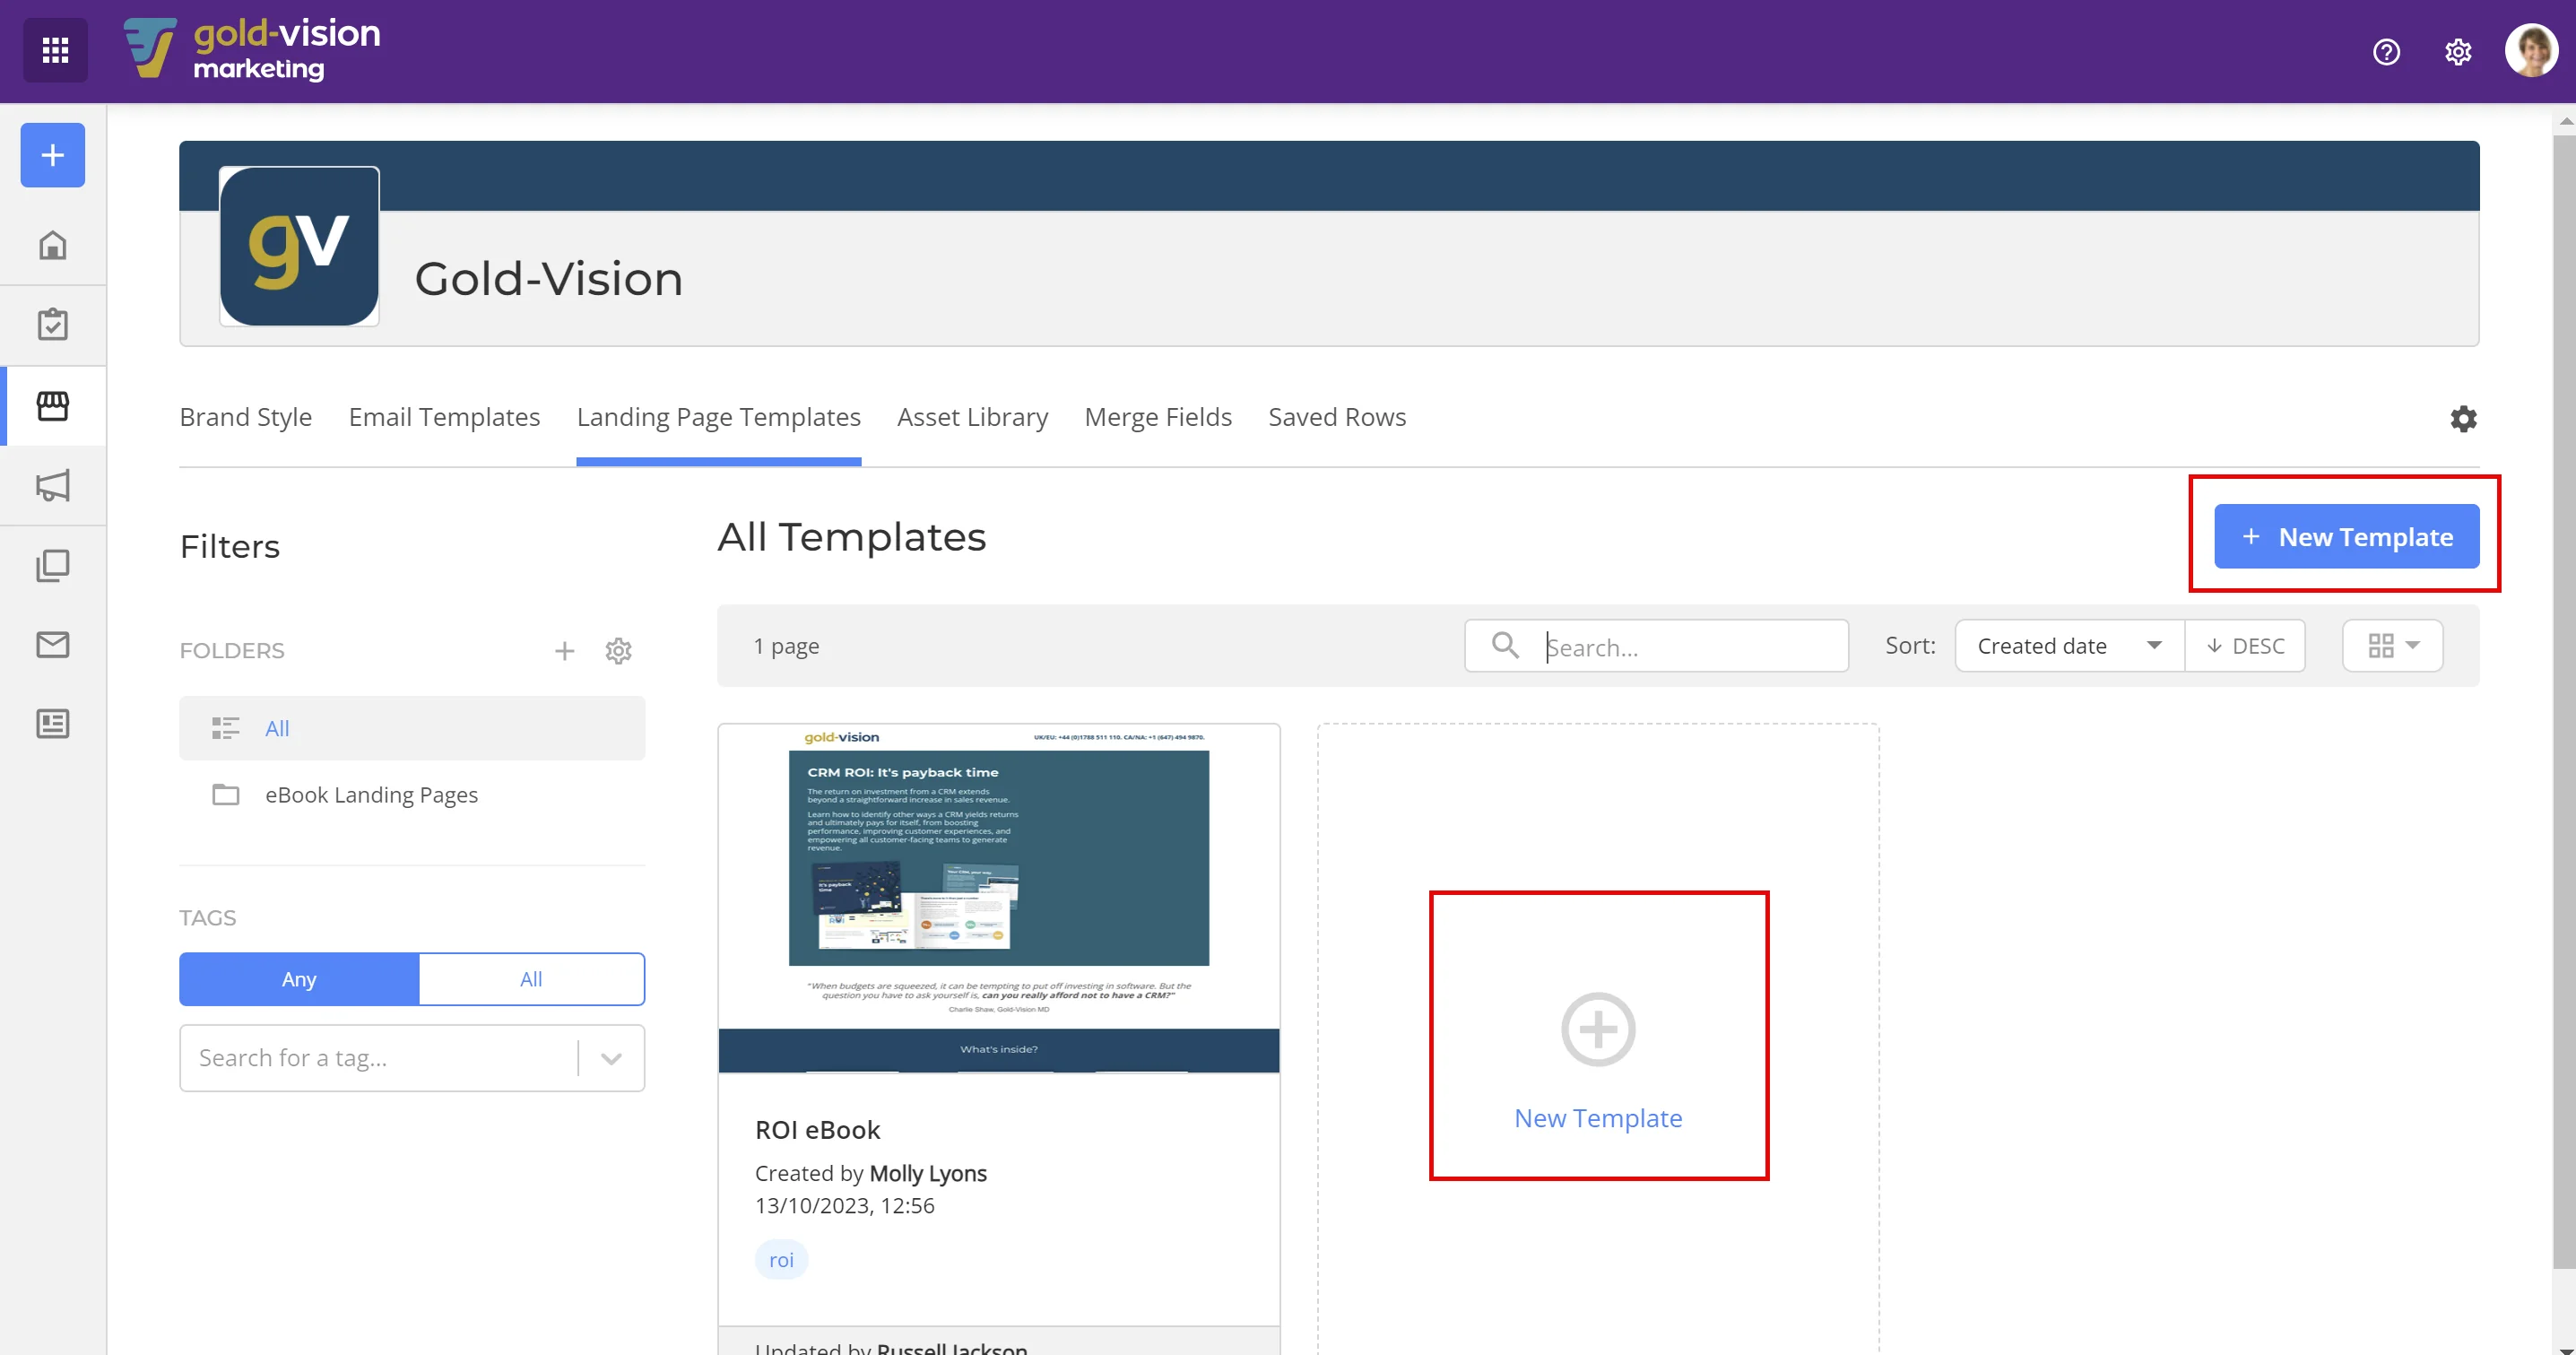Select the All tag match toggle
Viewport: 2576px width, 1355px height.
531,979
